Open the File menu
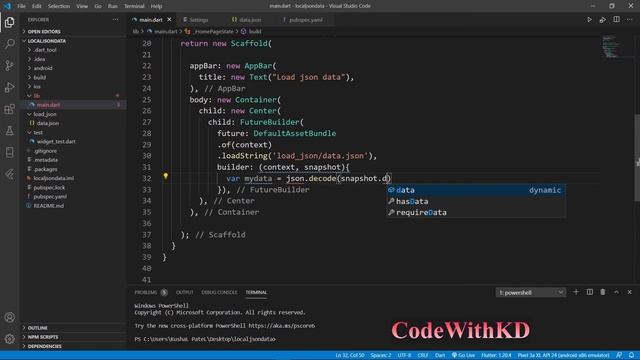The height and width of the screenshot is (360, 640). click(x=22, y=6)
